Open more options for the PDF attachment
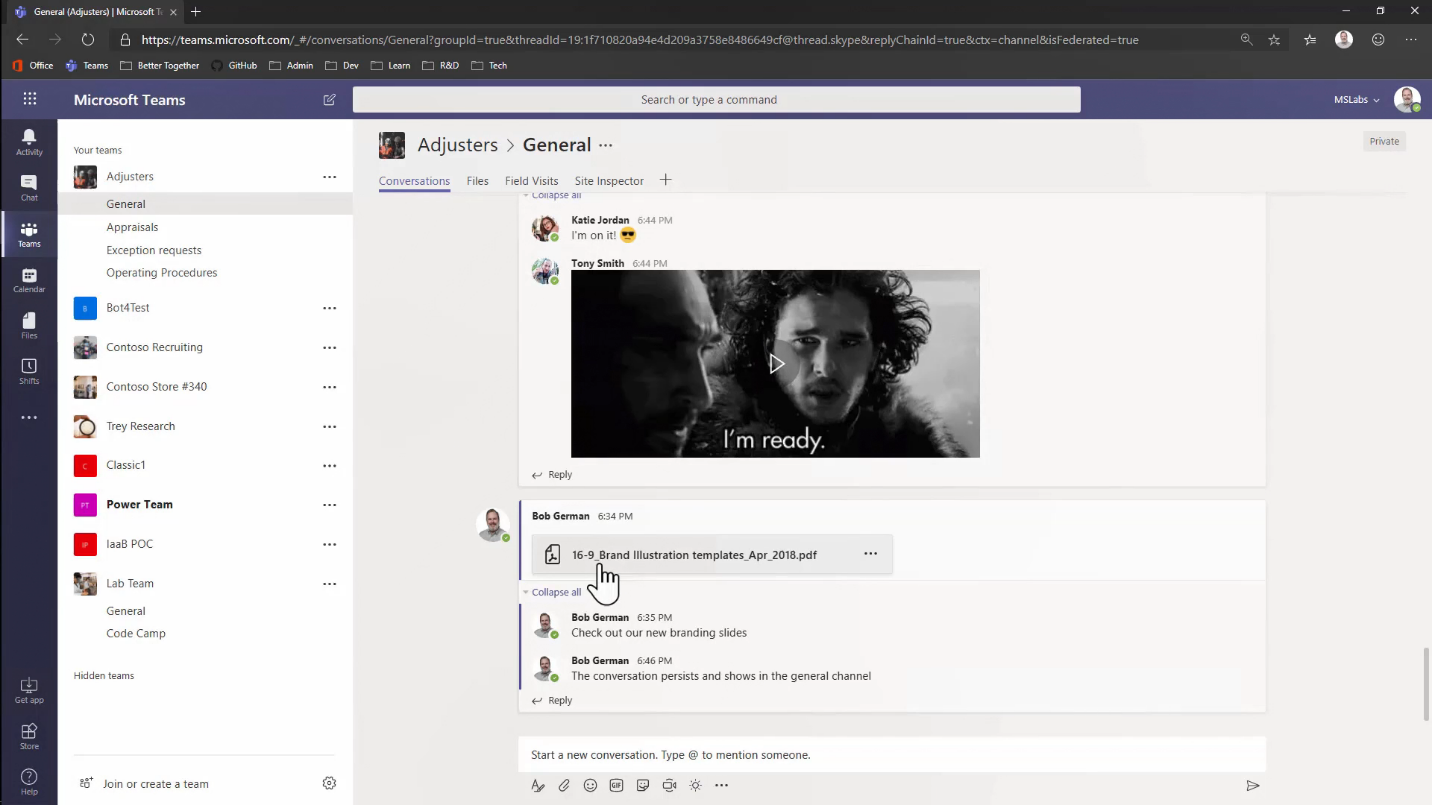 [x=870, y=554]
